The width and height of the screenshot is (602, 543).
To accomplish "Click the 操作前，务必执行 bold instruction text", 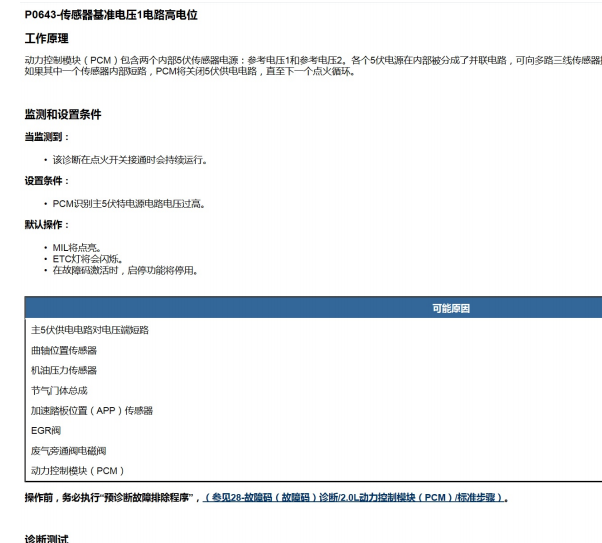I will [x=112, y=498].
